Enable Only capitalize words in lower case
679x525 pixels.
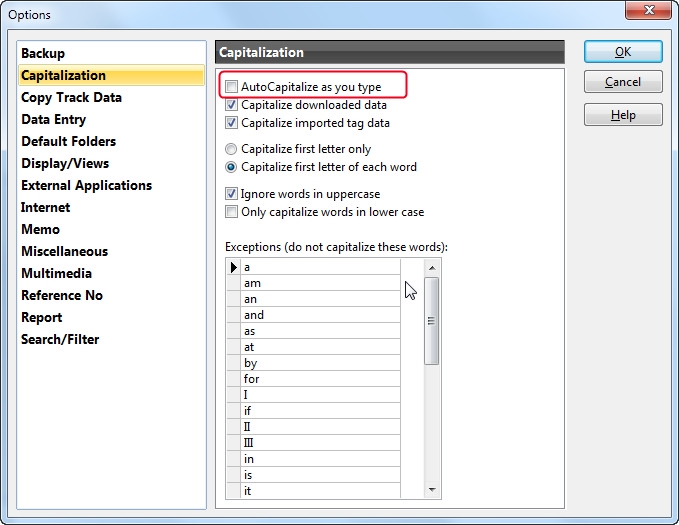232,212
